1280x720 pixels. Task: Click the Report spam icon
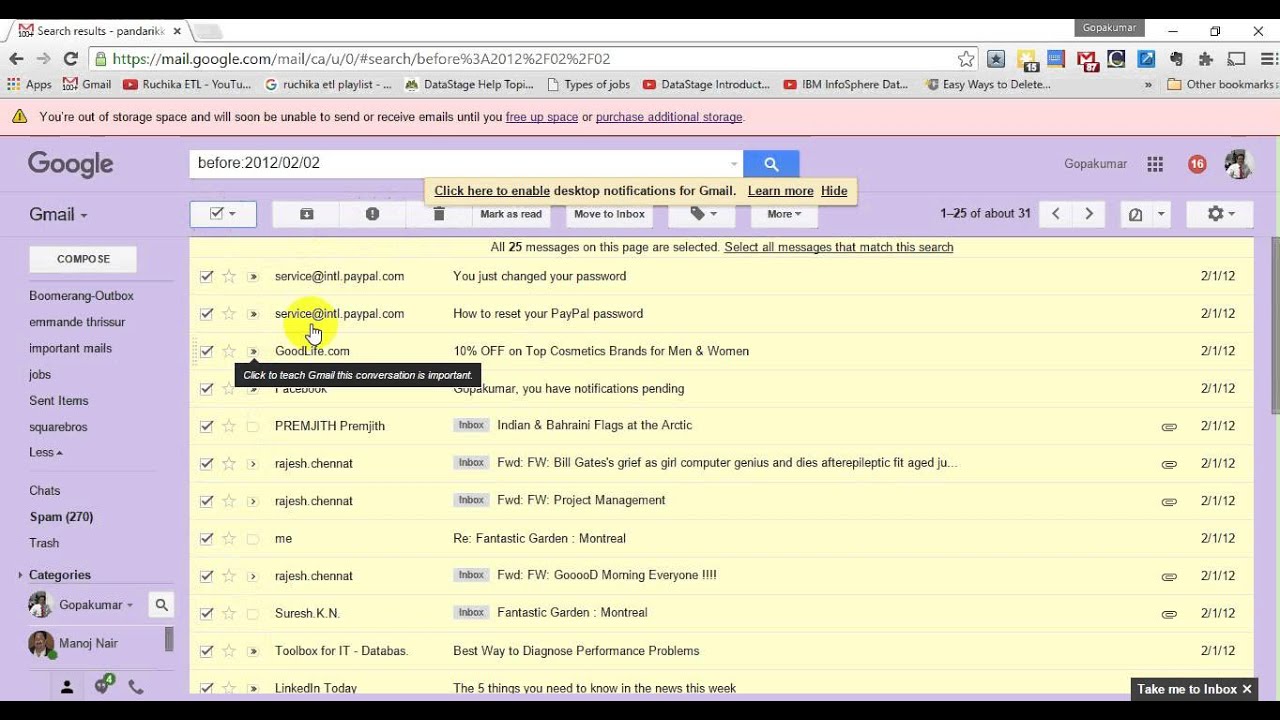(x=372, y=214)
